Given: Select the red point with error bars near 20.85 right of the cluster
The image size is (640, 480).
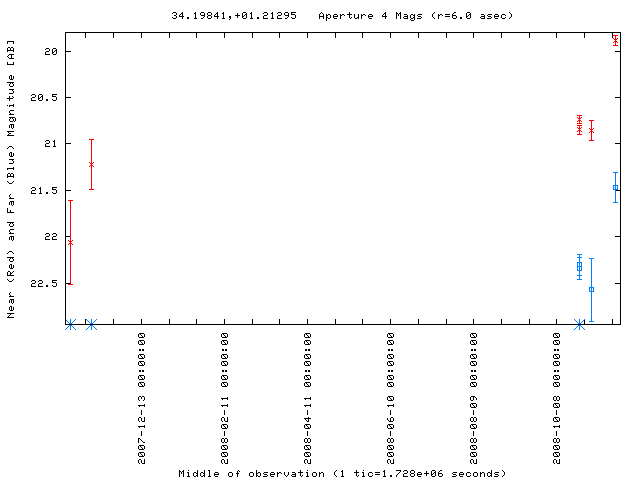Looking at the screenshot, I should tap(591, 131).
